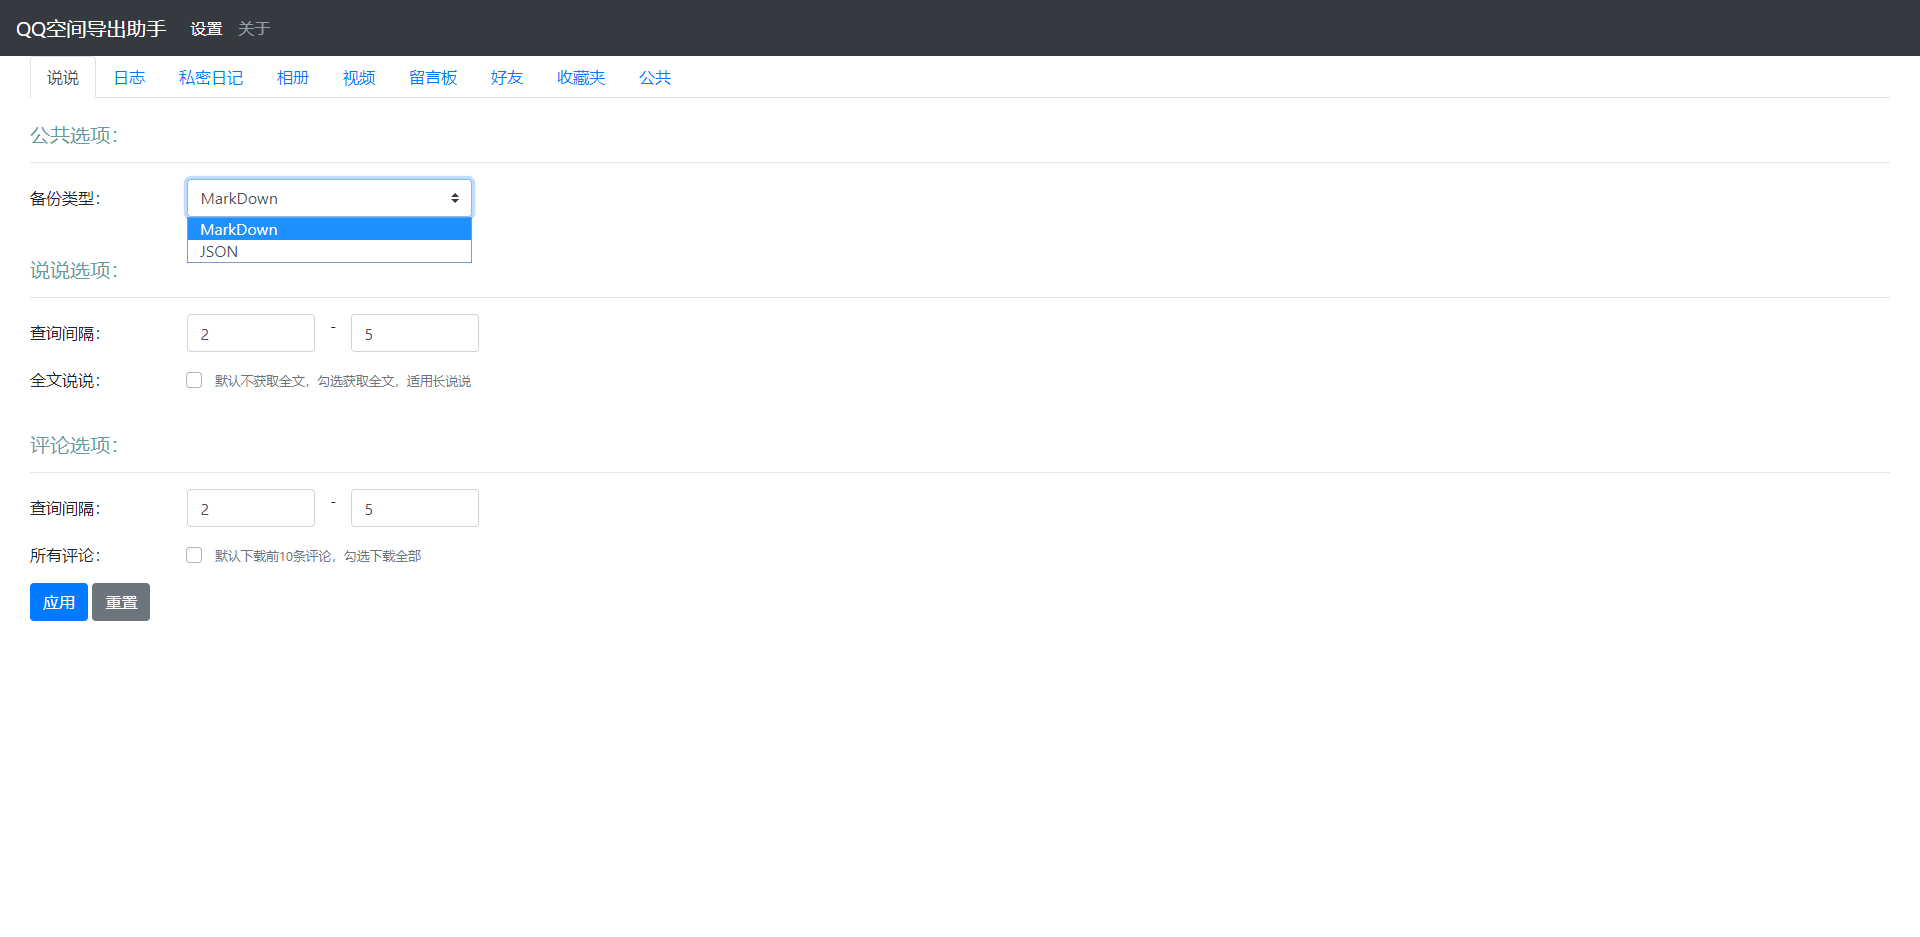Switch to the 私密日记 tab

click(211, 78)
